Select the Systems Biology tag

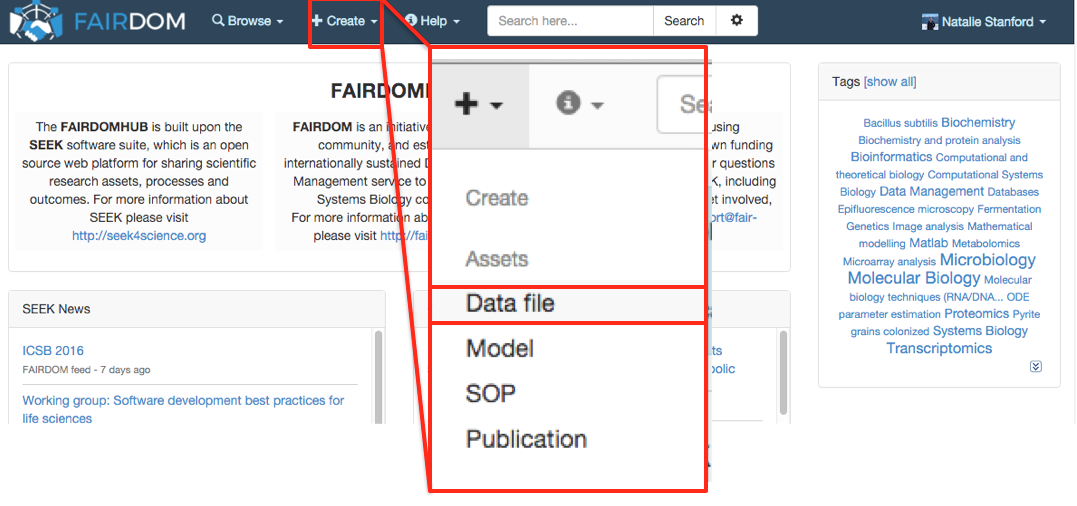(980, 331)
